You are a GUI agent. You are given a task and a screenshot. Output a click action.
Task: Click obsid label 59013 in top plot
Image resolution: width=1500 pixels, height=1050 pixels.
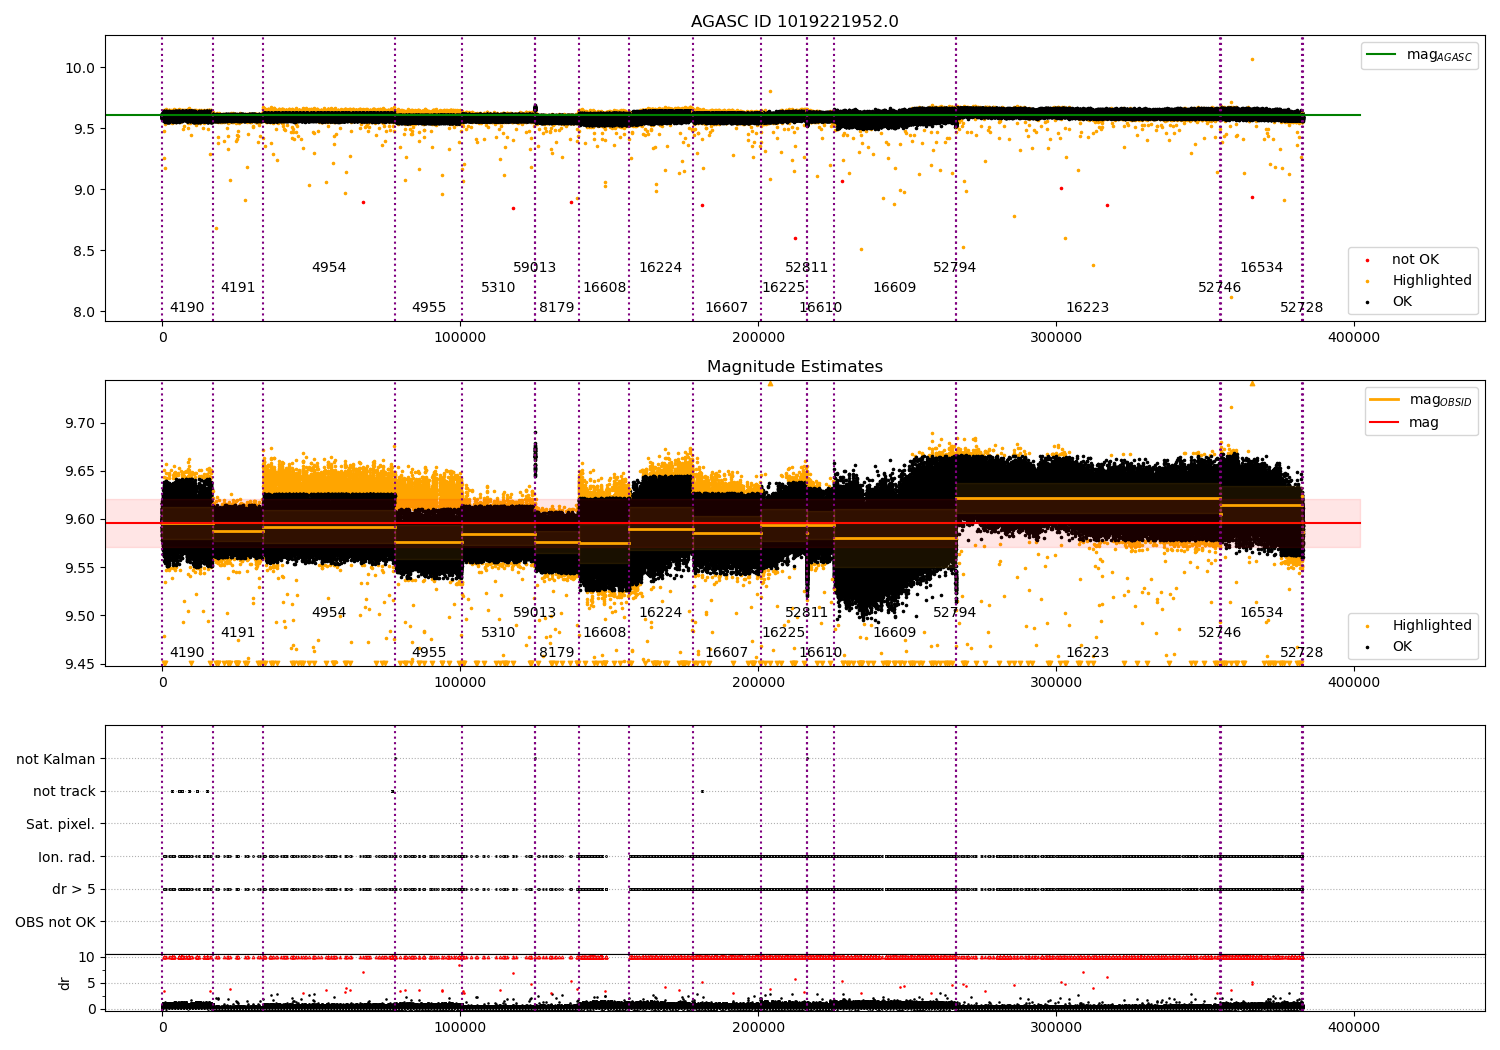[534, 268]
